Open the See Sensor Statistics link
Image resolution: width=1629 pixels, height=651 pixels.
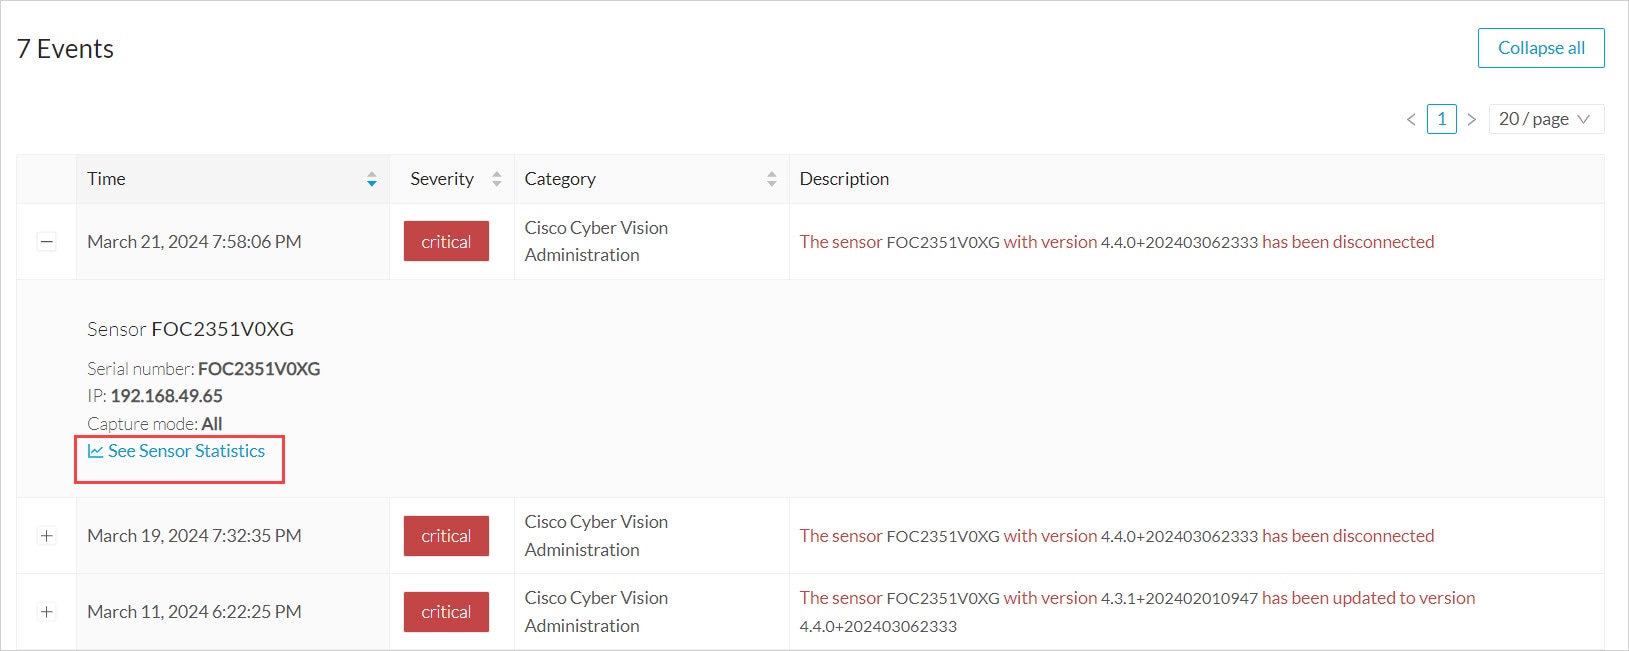[186, 451]
